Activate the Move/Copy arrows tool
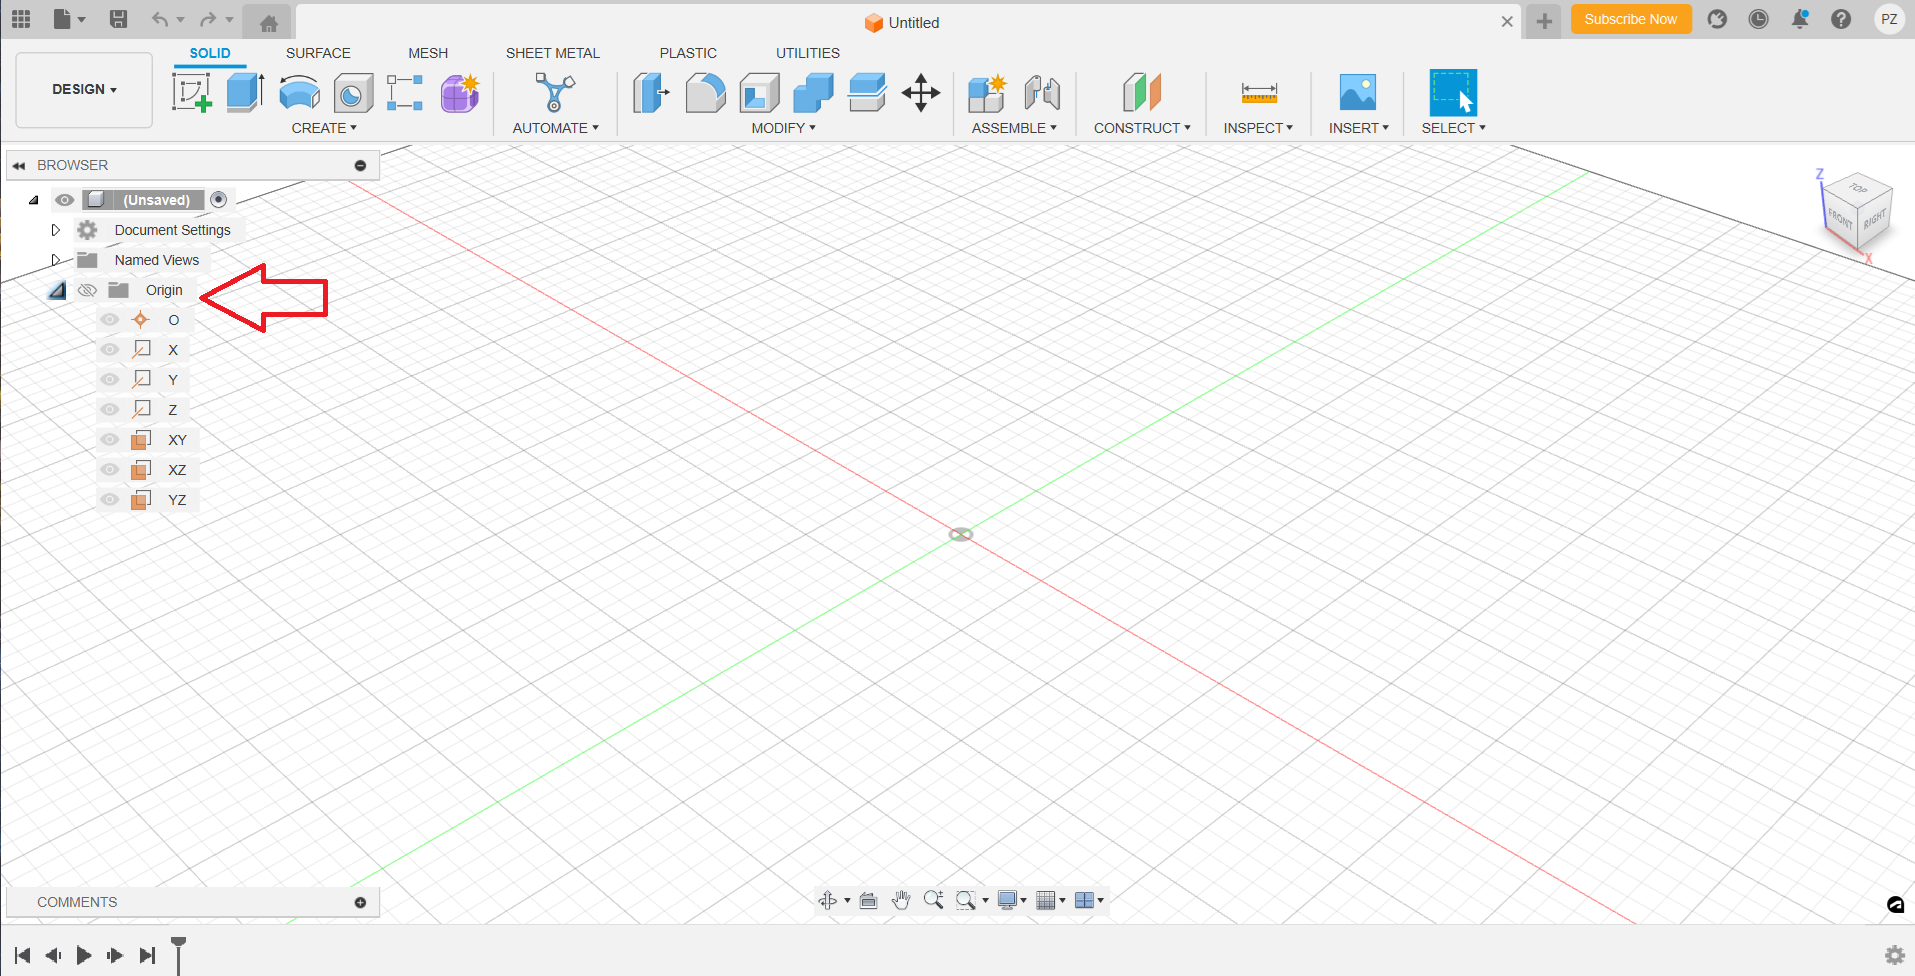The width and height of the screenshot is (1915, 976). tap(920, 93)
